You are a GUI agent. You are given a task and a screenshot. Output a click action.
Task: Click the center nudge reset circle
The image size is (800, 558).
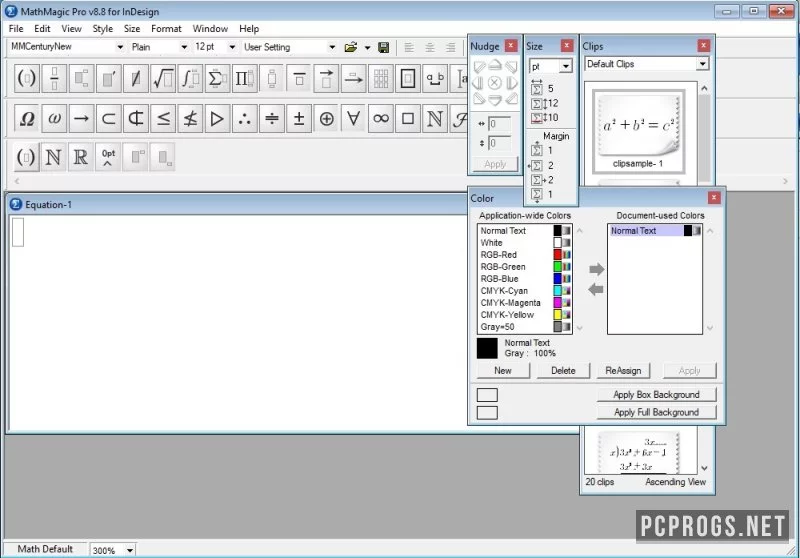click(494, 83)
